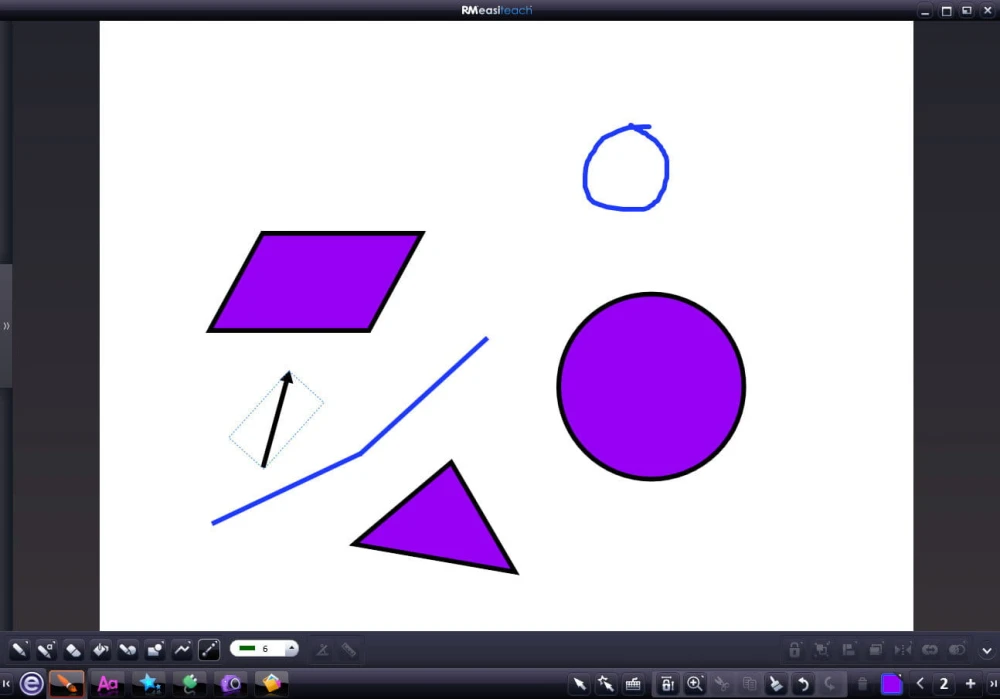
Task: Open the Drawing tools paintbrush tab
Action: click(x=66, y=684)
